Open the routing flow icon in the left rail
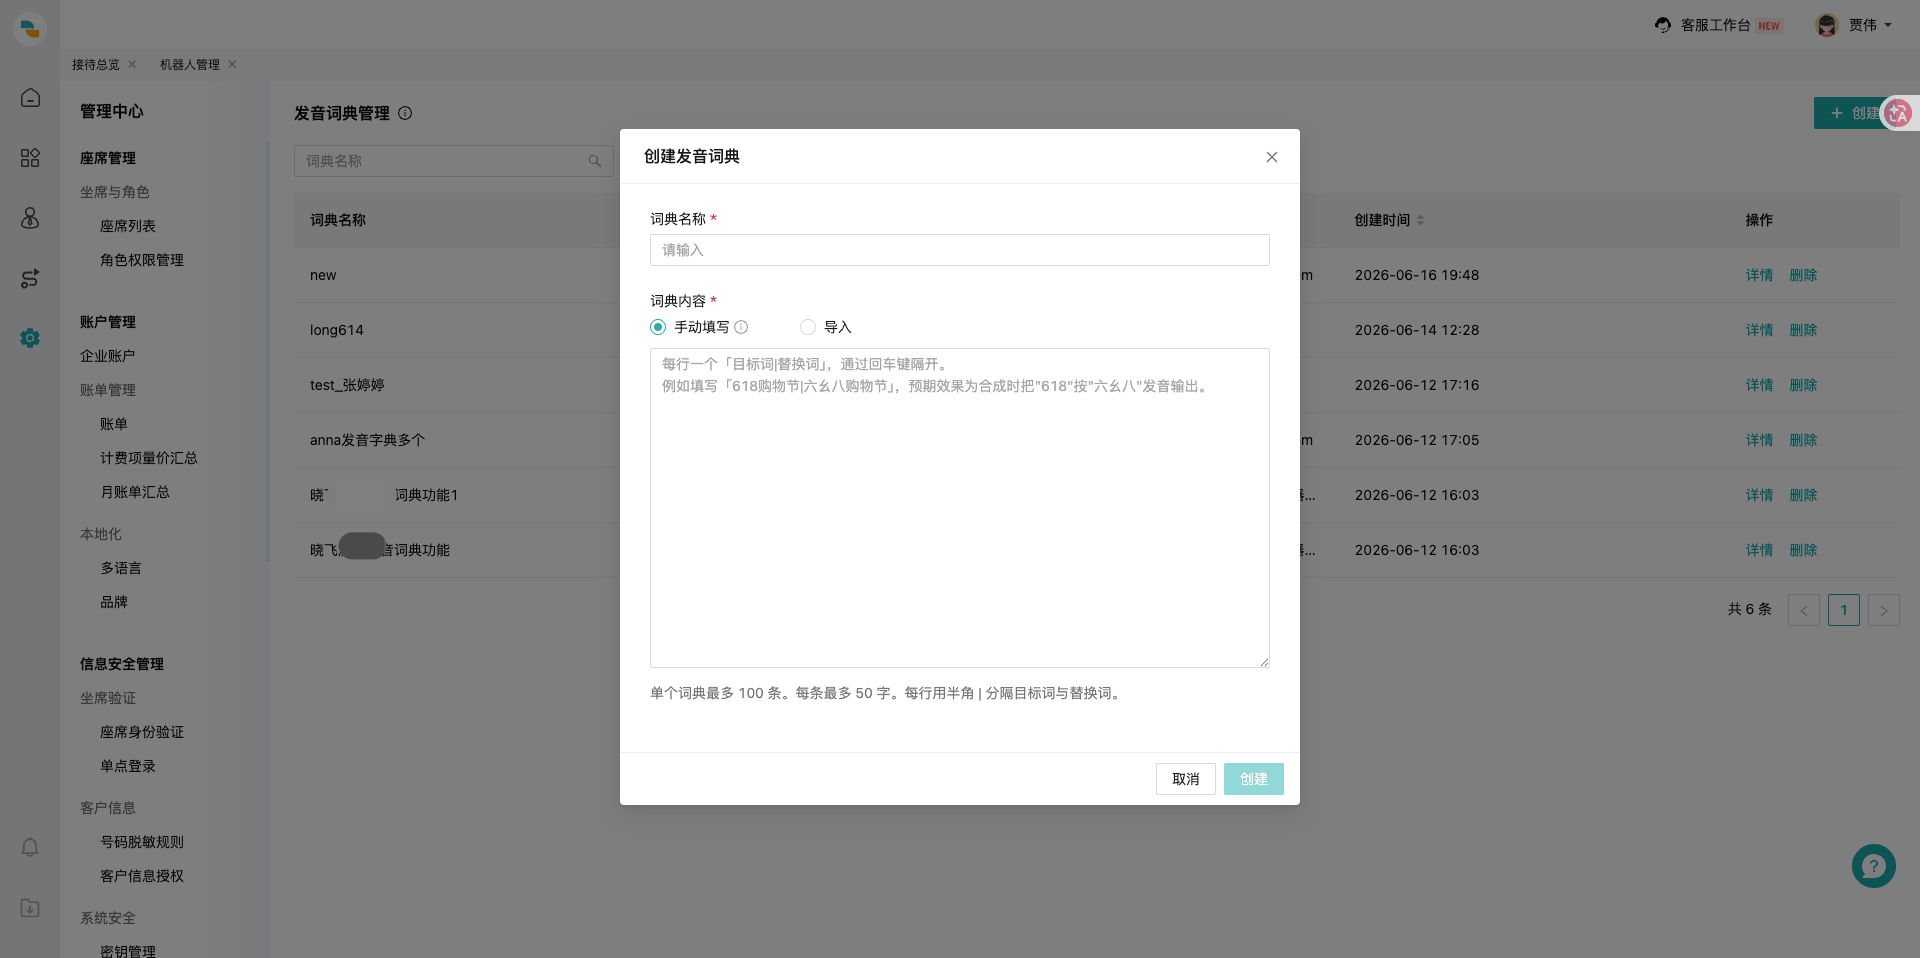Viewport: 1920px width, 958px height. coord(30,278)
